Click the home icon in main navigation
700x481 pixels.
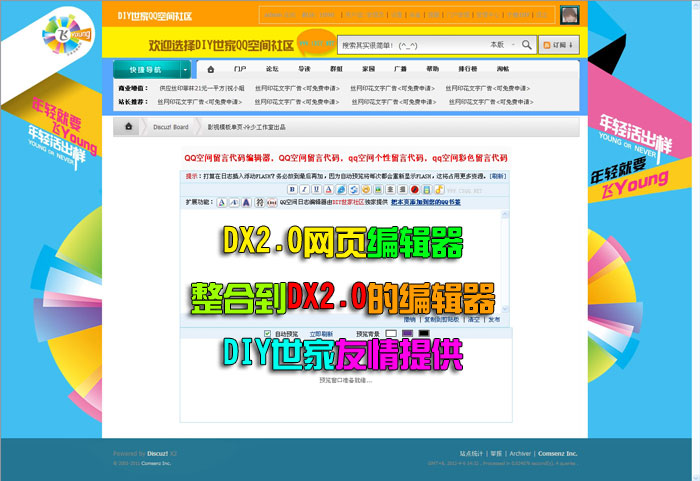pyautogui.click(x=211, y=69)
